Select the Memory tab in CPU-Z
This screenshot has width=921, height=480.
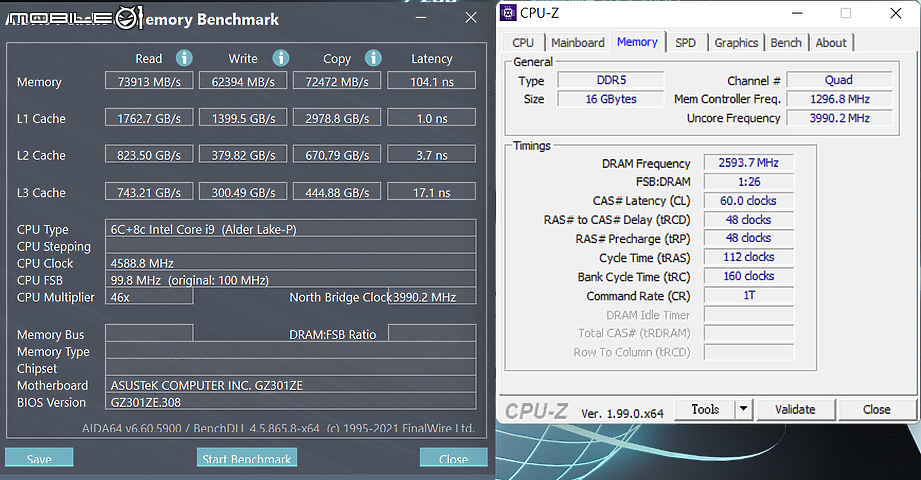point(637,42)
